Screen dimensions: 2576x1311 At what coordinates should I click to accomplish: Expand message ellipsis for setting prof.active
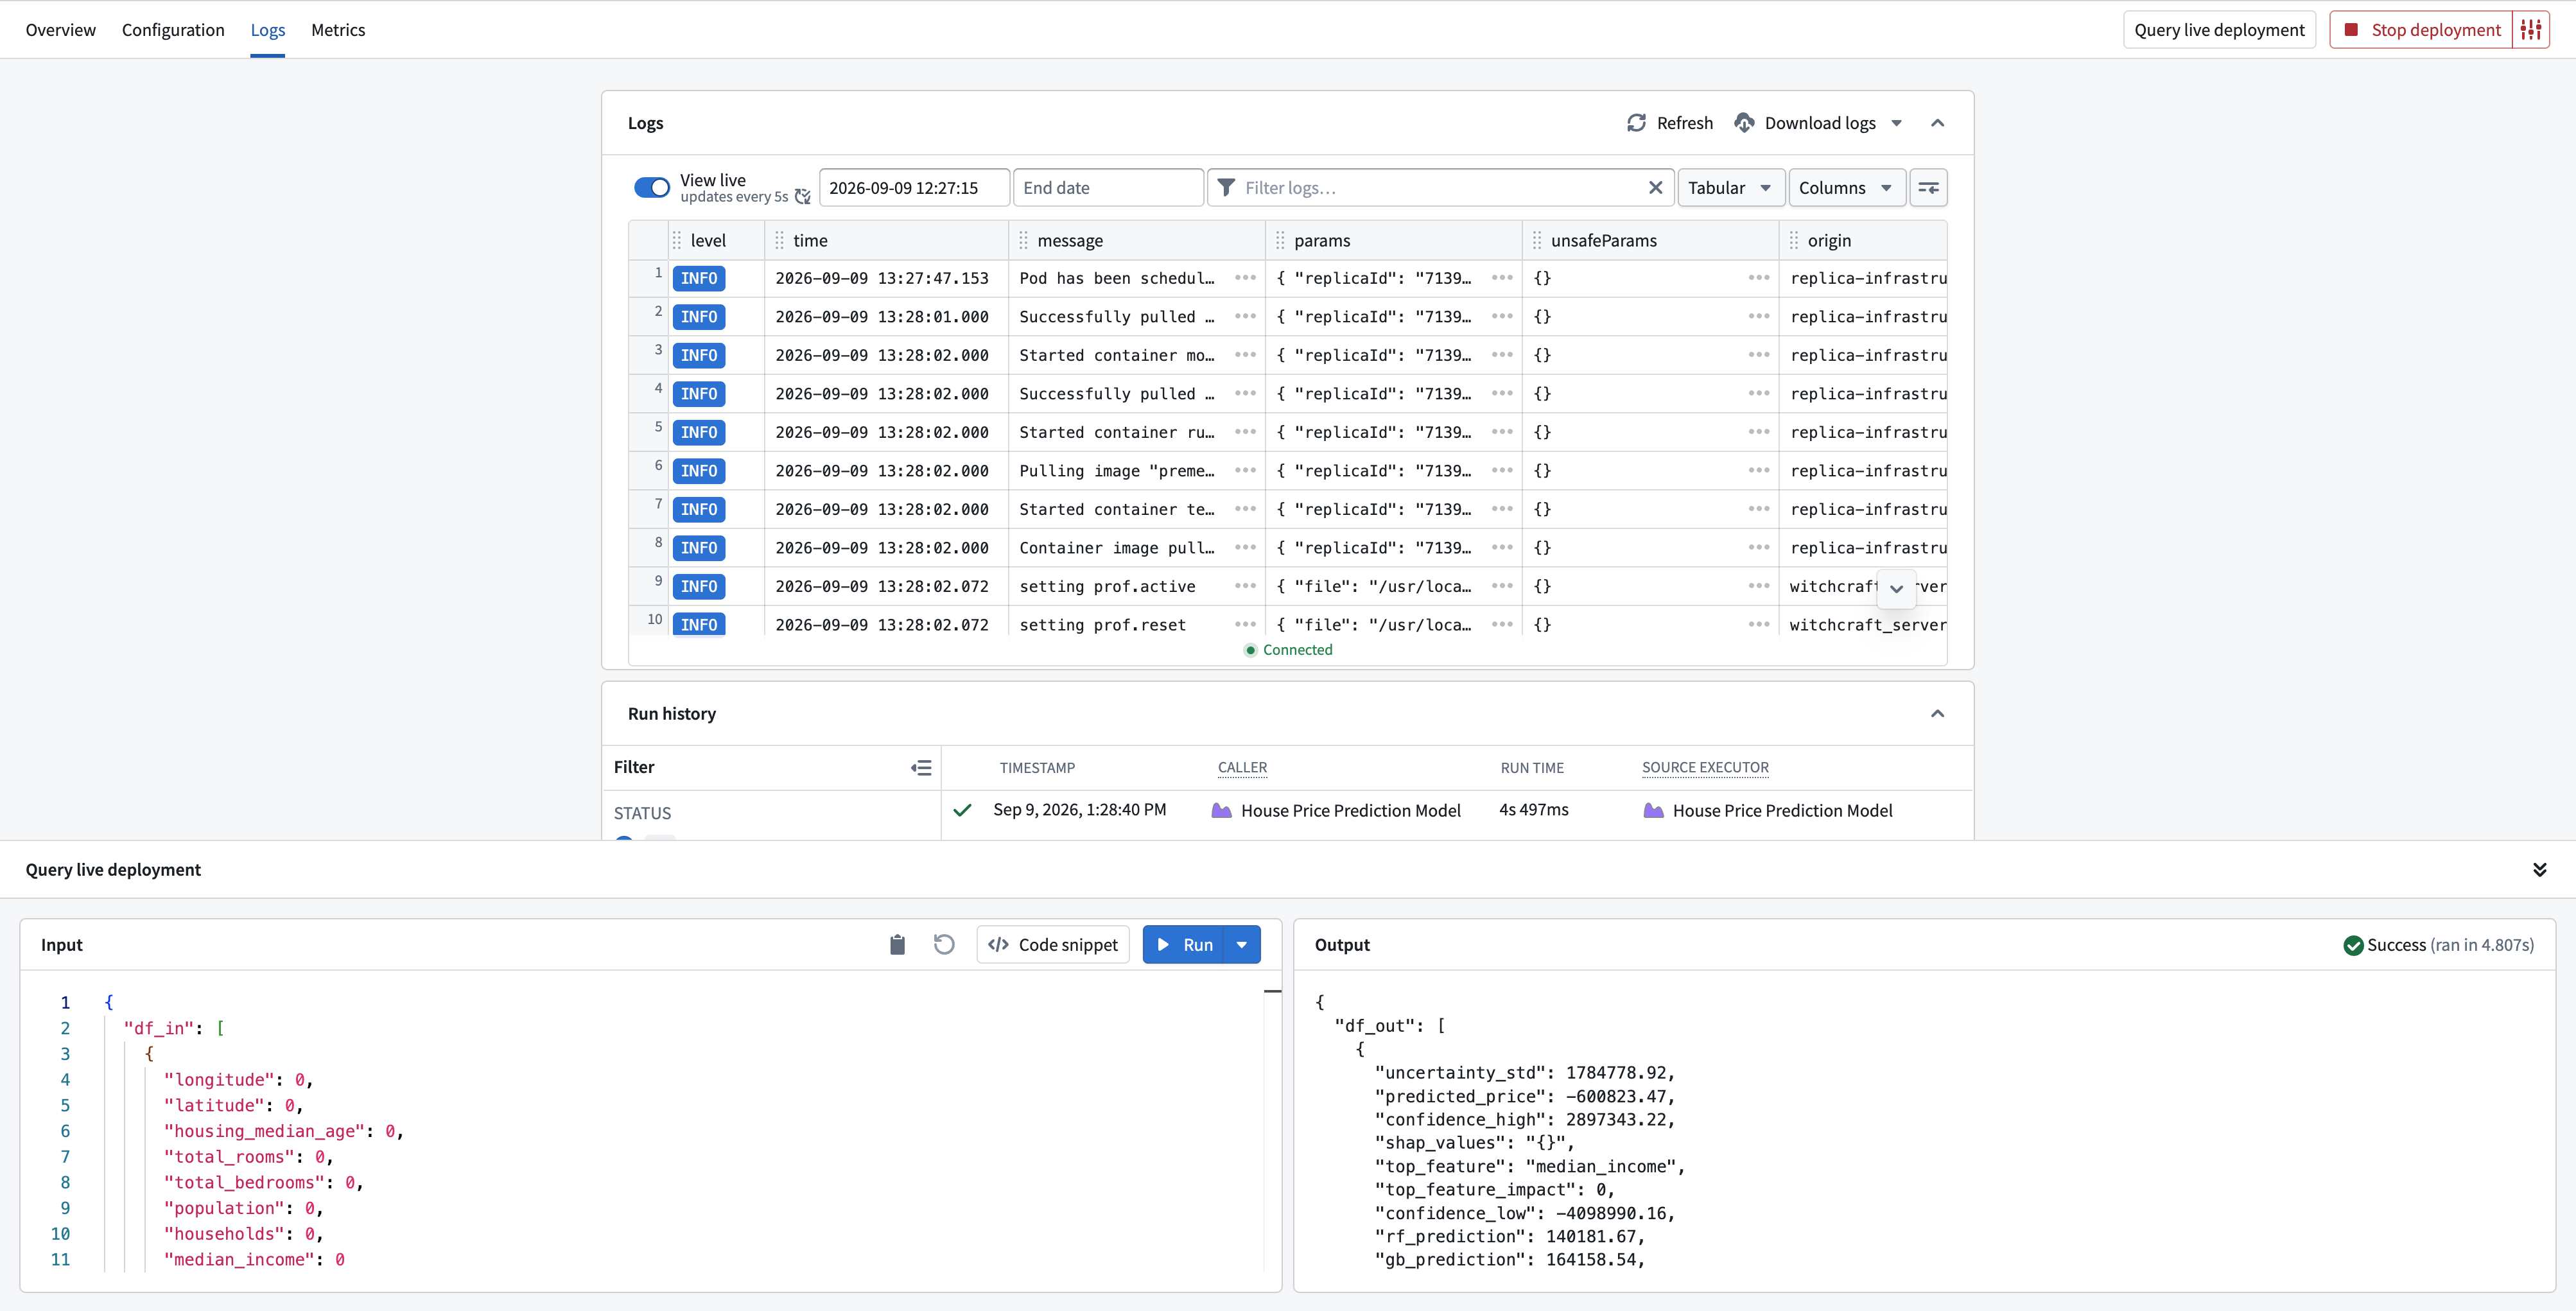point(1245,586)
